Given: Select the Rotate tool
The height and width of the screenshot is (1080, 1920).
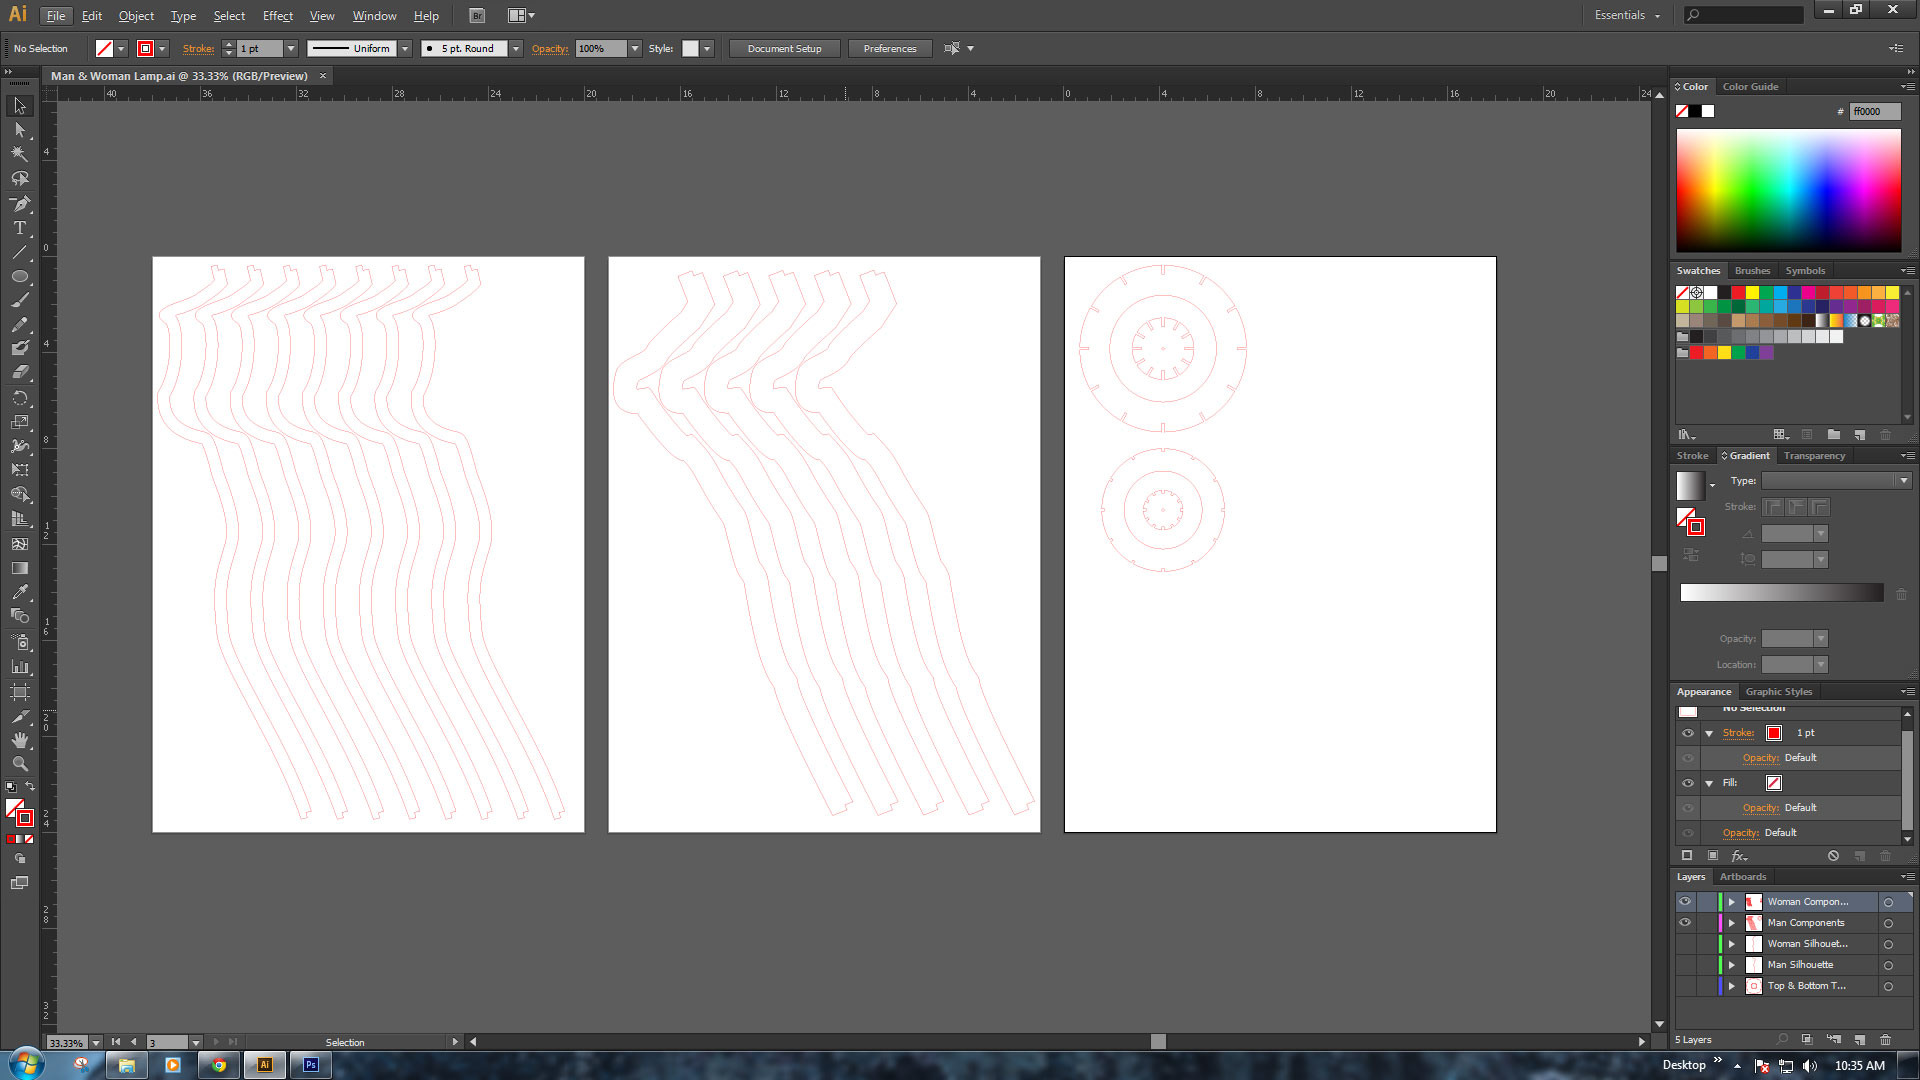Looking at the screenshot, I should pyautogui.click(x=20, y=398).
